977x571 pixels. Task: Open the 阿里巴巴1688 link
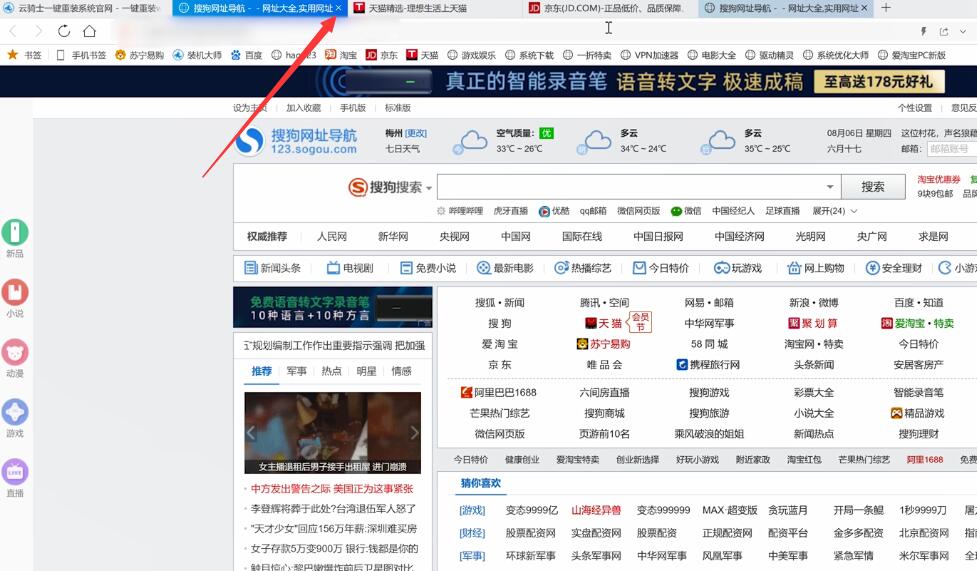[x=499, y=392]
